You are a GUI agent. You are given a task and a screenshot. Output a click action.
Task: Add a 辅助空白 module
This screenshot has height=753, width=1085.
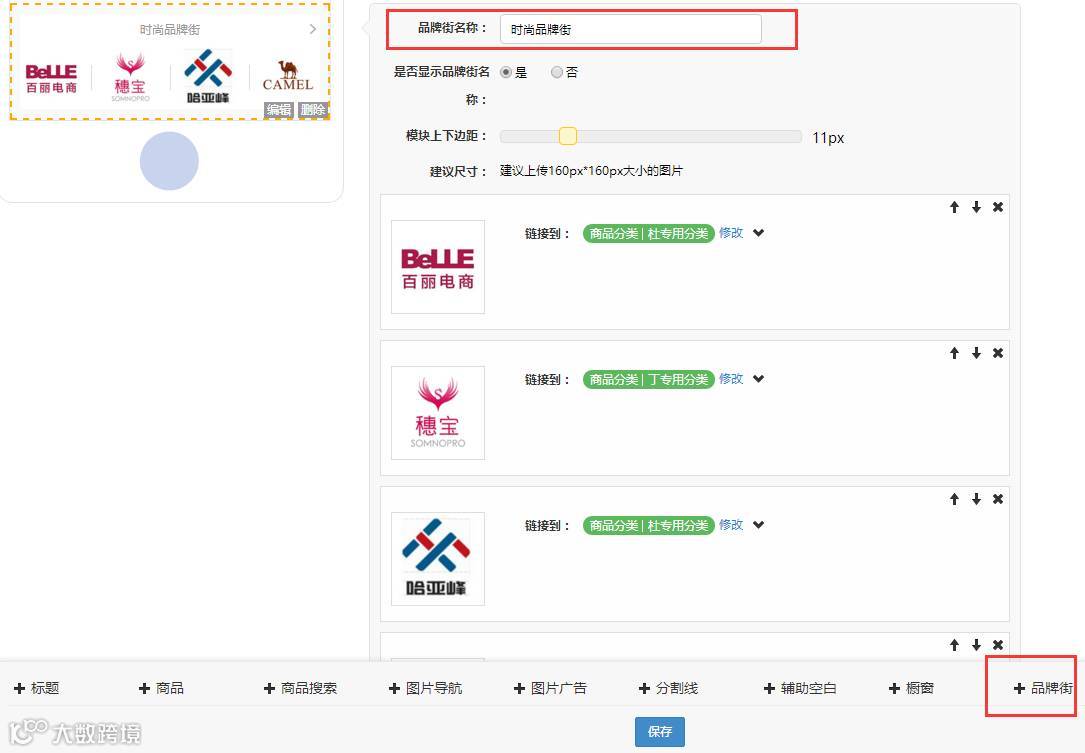tap(801, 689)
